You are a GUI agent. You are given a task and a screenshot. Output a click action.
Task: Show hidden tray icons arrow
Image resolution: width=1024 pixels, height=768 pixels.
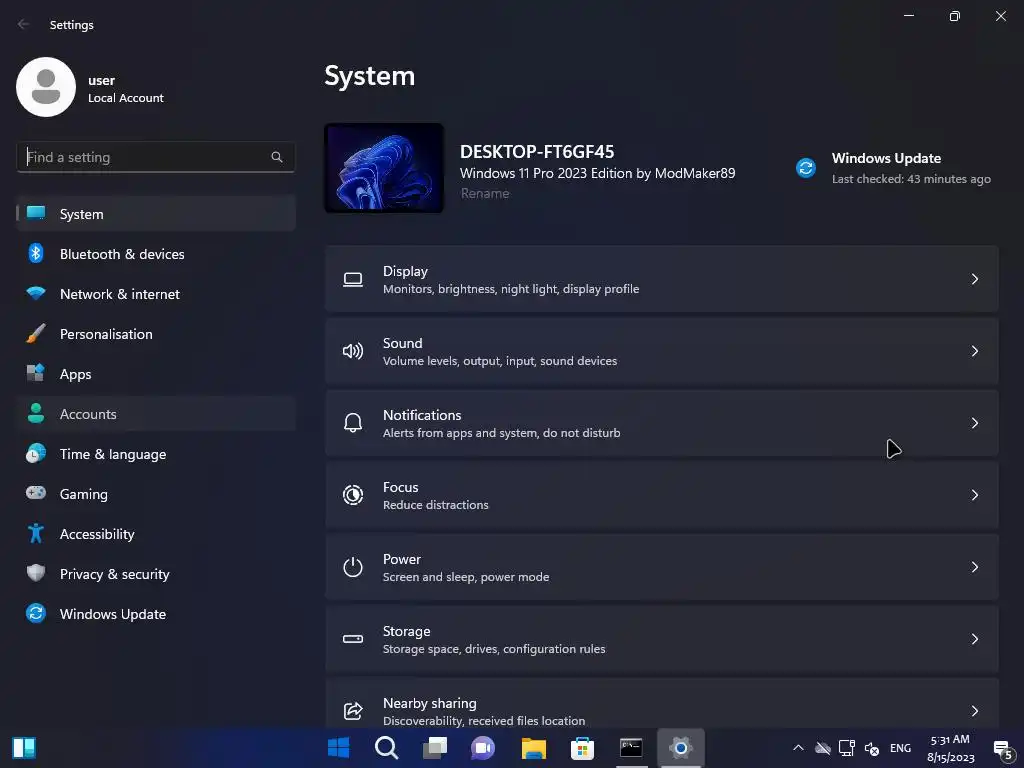point(798,748)
